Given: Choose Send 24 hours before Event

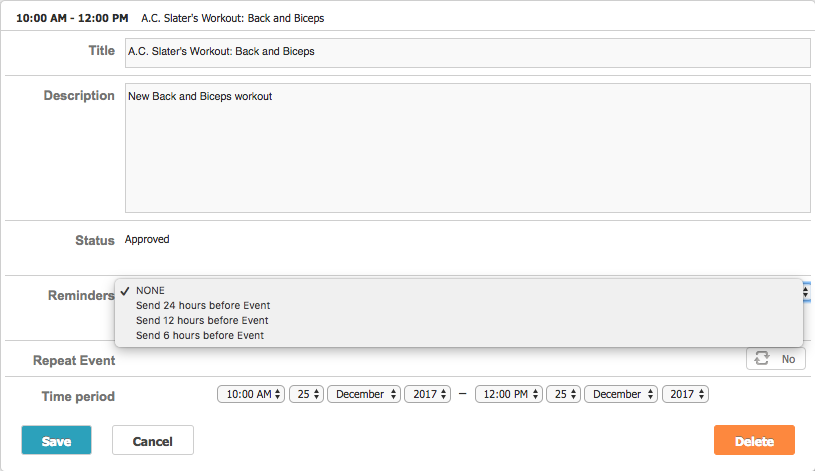Looking at the screenshot, I should tap(203, 305).
